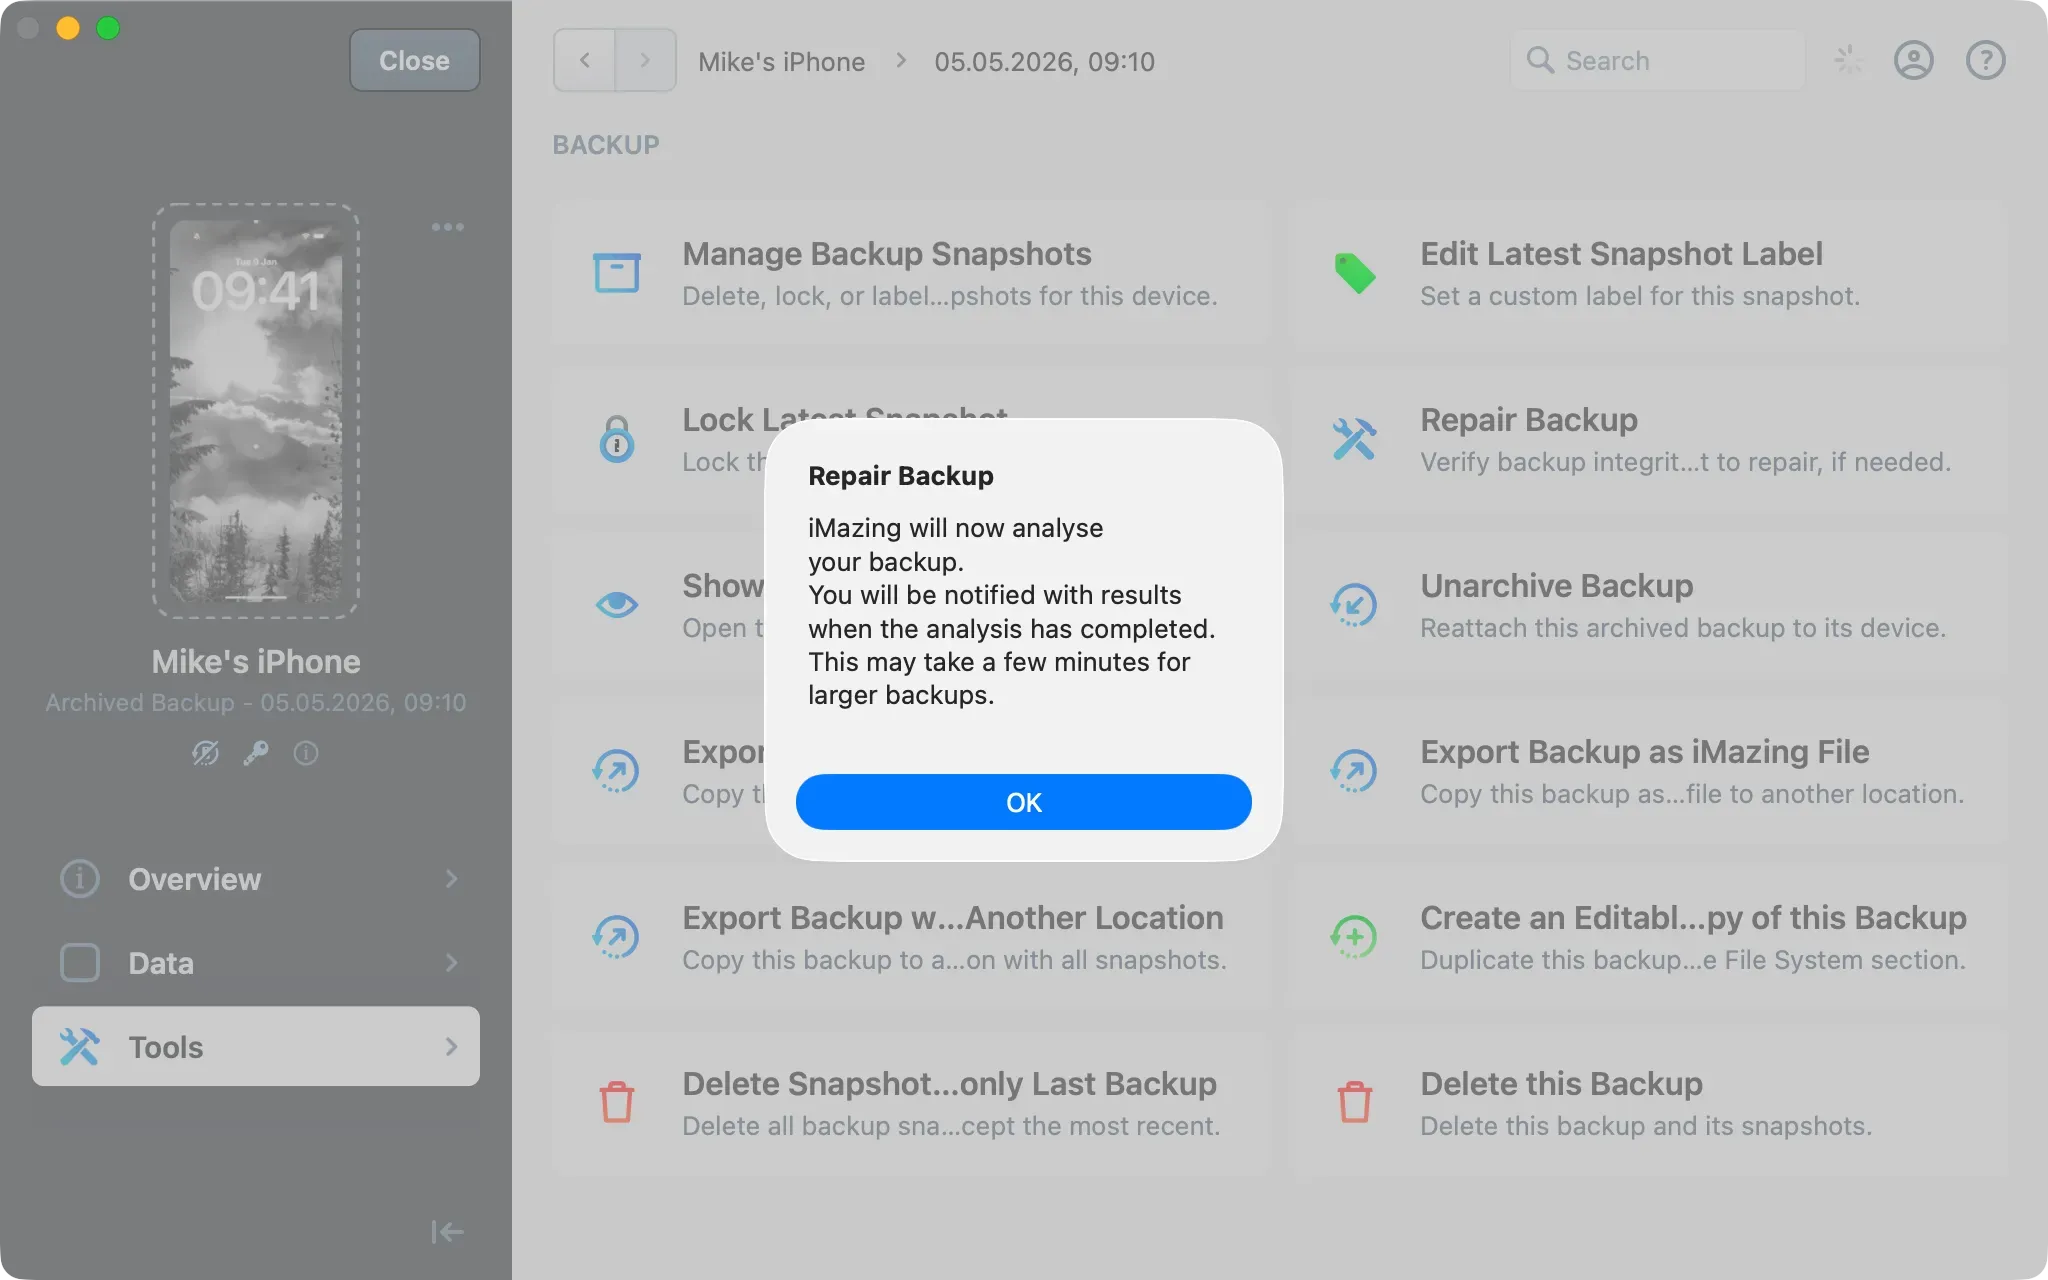
Task: Click the Mike's iPhone breadcrumb
Action: click(x=781, y=62)
